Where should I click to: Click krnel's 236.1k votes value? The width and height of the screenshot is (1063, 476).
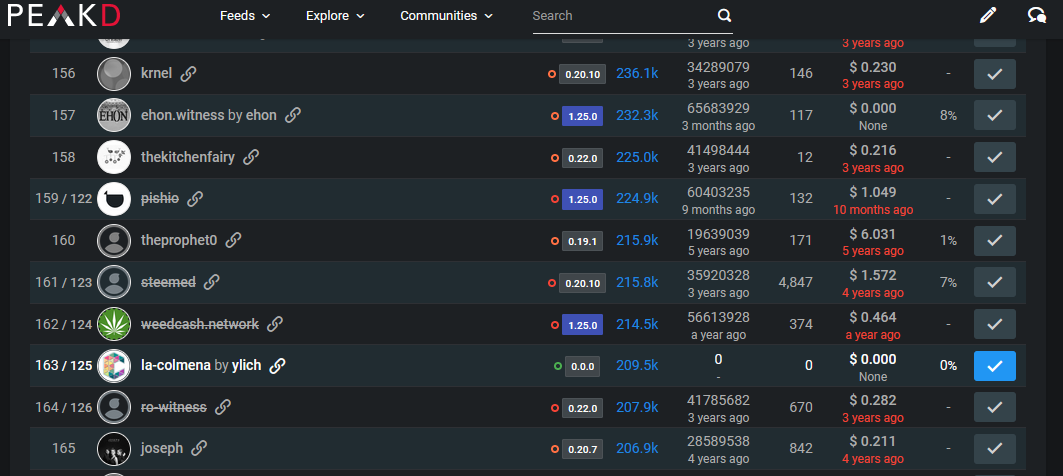pyautogui.click(x=637, y=73)
